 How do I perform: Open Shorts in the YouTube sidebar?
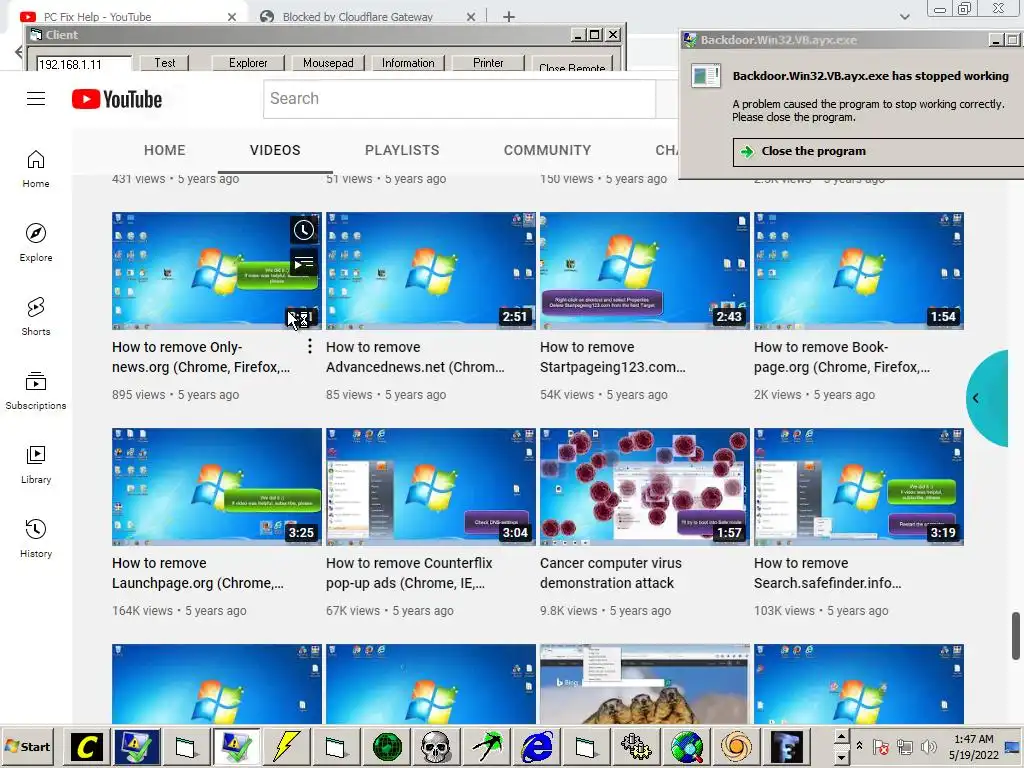(x=36, y=316)
